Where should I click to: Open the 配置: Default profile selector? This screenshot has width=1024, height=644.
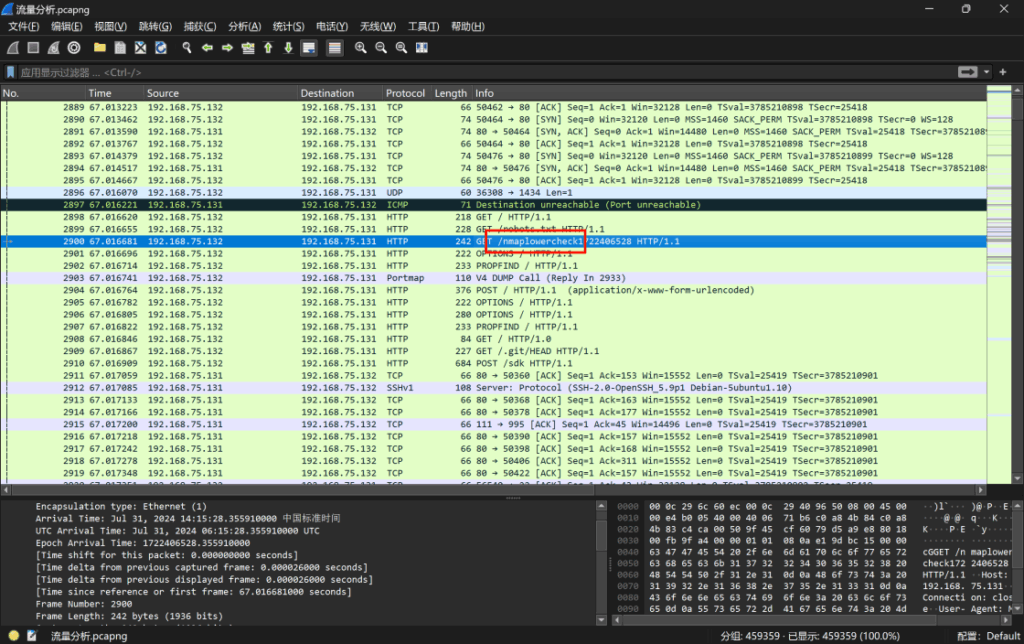click(988, 636)
